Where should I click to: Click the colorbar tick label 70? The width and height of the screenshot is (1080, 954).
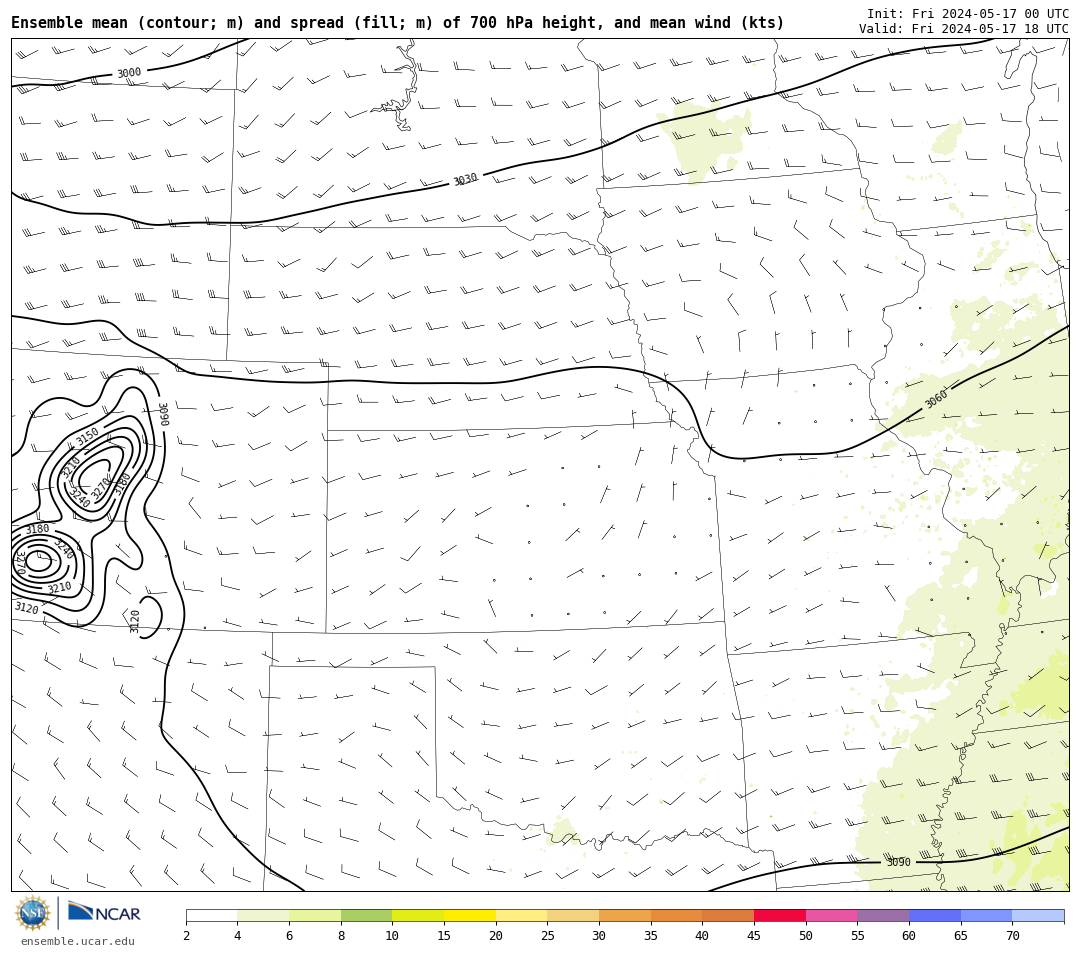pyautogui.click(x=1012, y=935)
